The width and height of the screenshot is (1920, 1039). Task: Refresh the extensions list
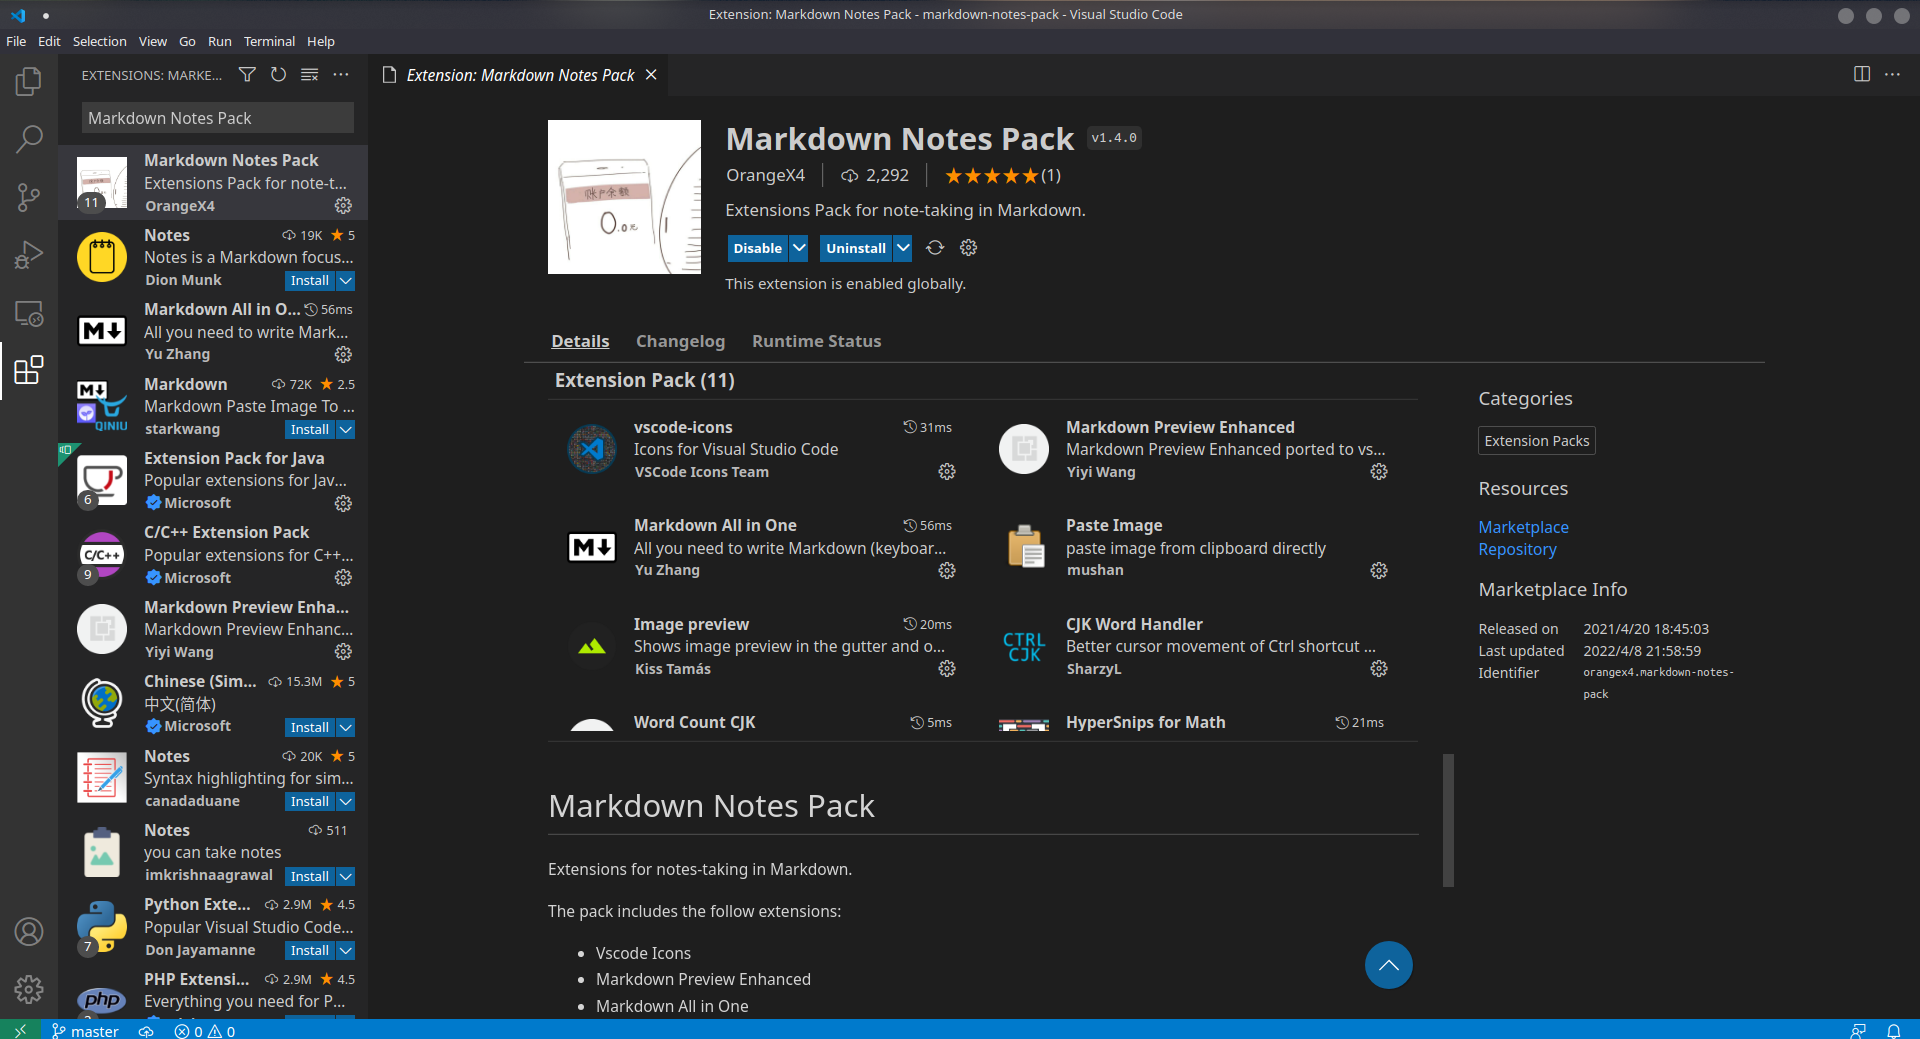(x=278, y=75)
